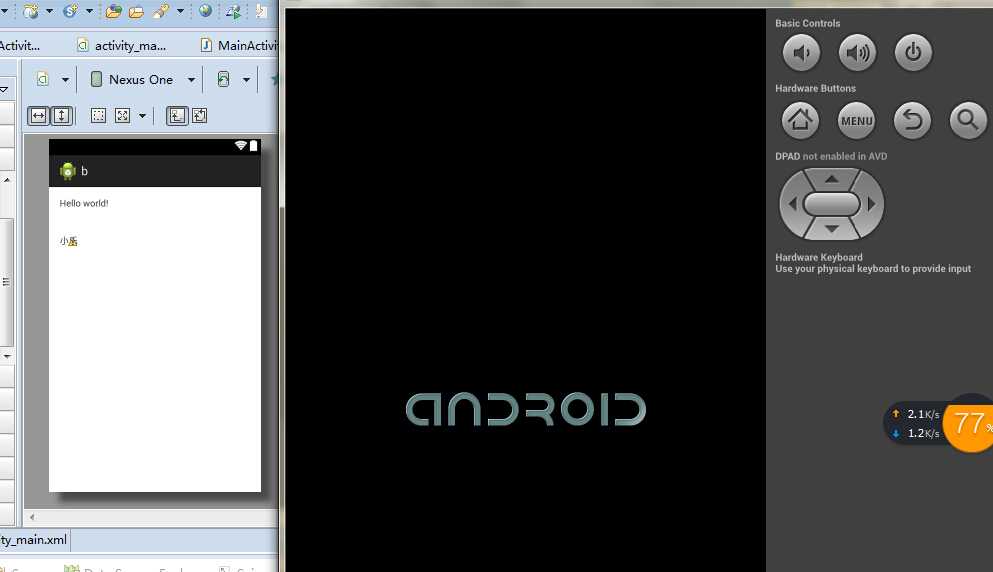
Task: Click horizontal scrollbar left arrow under canvas
Action: point(32,517)
